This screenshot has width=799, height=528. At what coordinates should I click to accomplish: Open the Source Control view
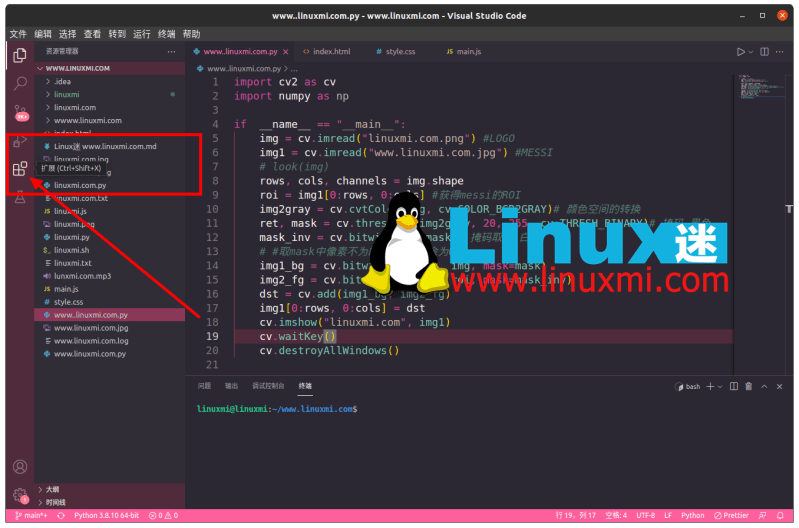click(20, 112)
